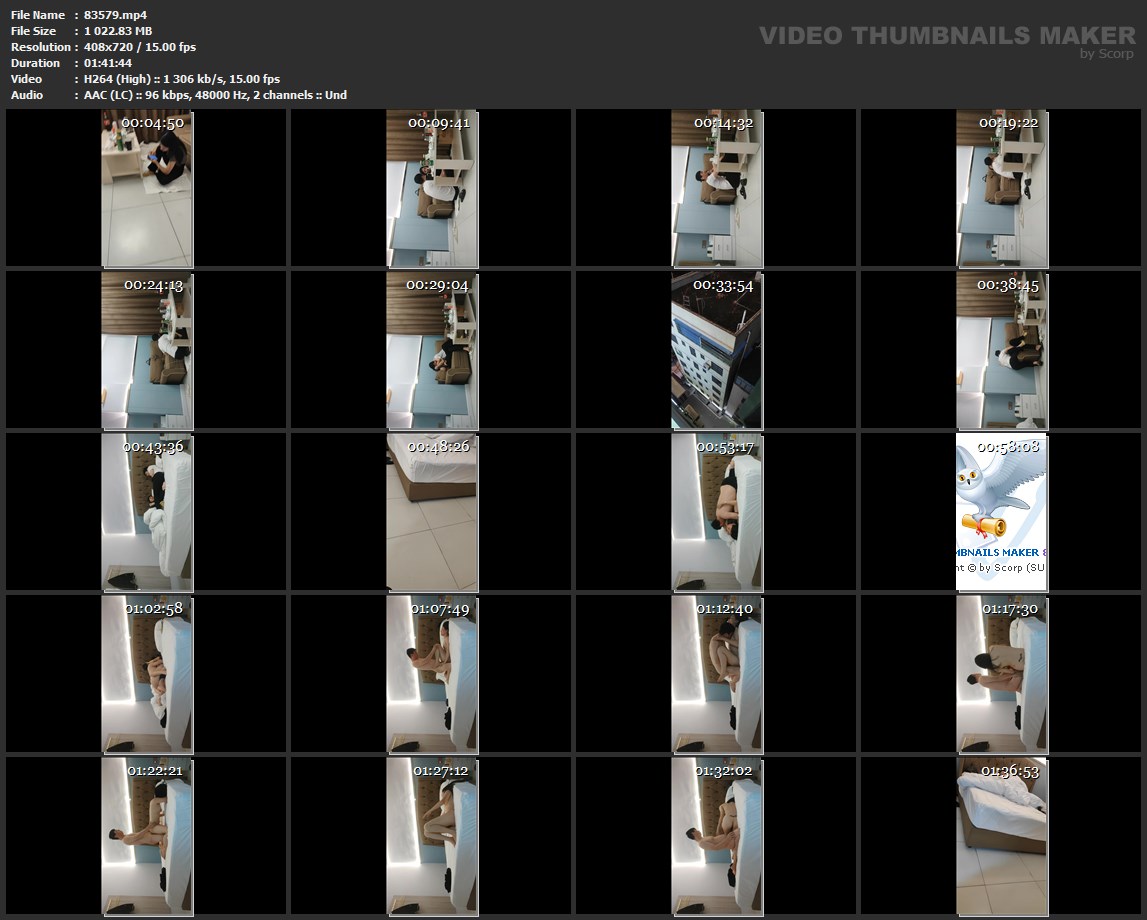Click the Resolution label
The width and height of the screenshot is (1147, 920).
41,47
